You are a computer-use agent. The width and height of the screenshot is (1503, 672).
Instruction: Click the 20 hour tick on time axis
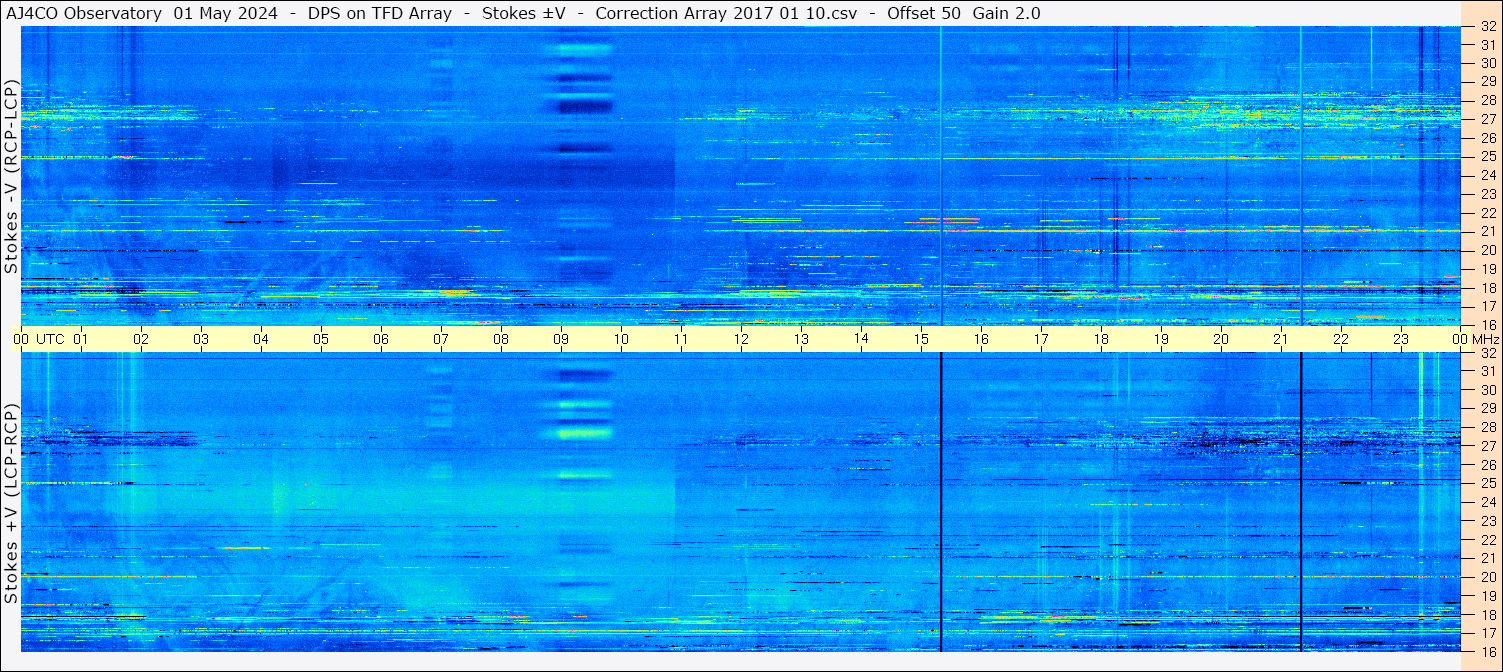click(x=1221, y=339)
